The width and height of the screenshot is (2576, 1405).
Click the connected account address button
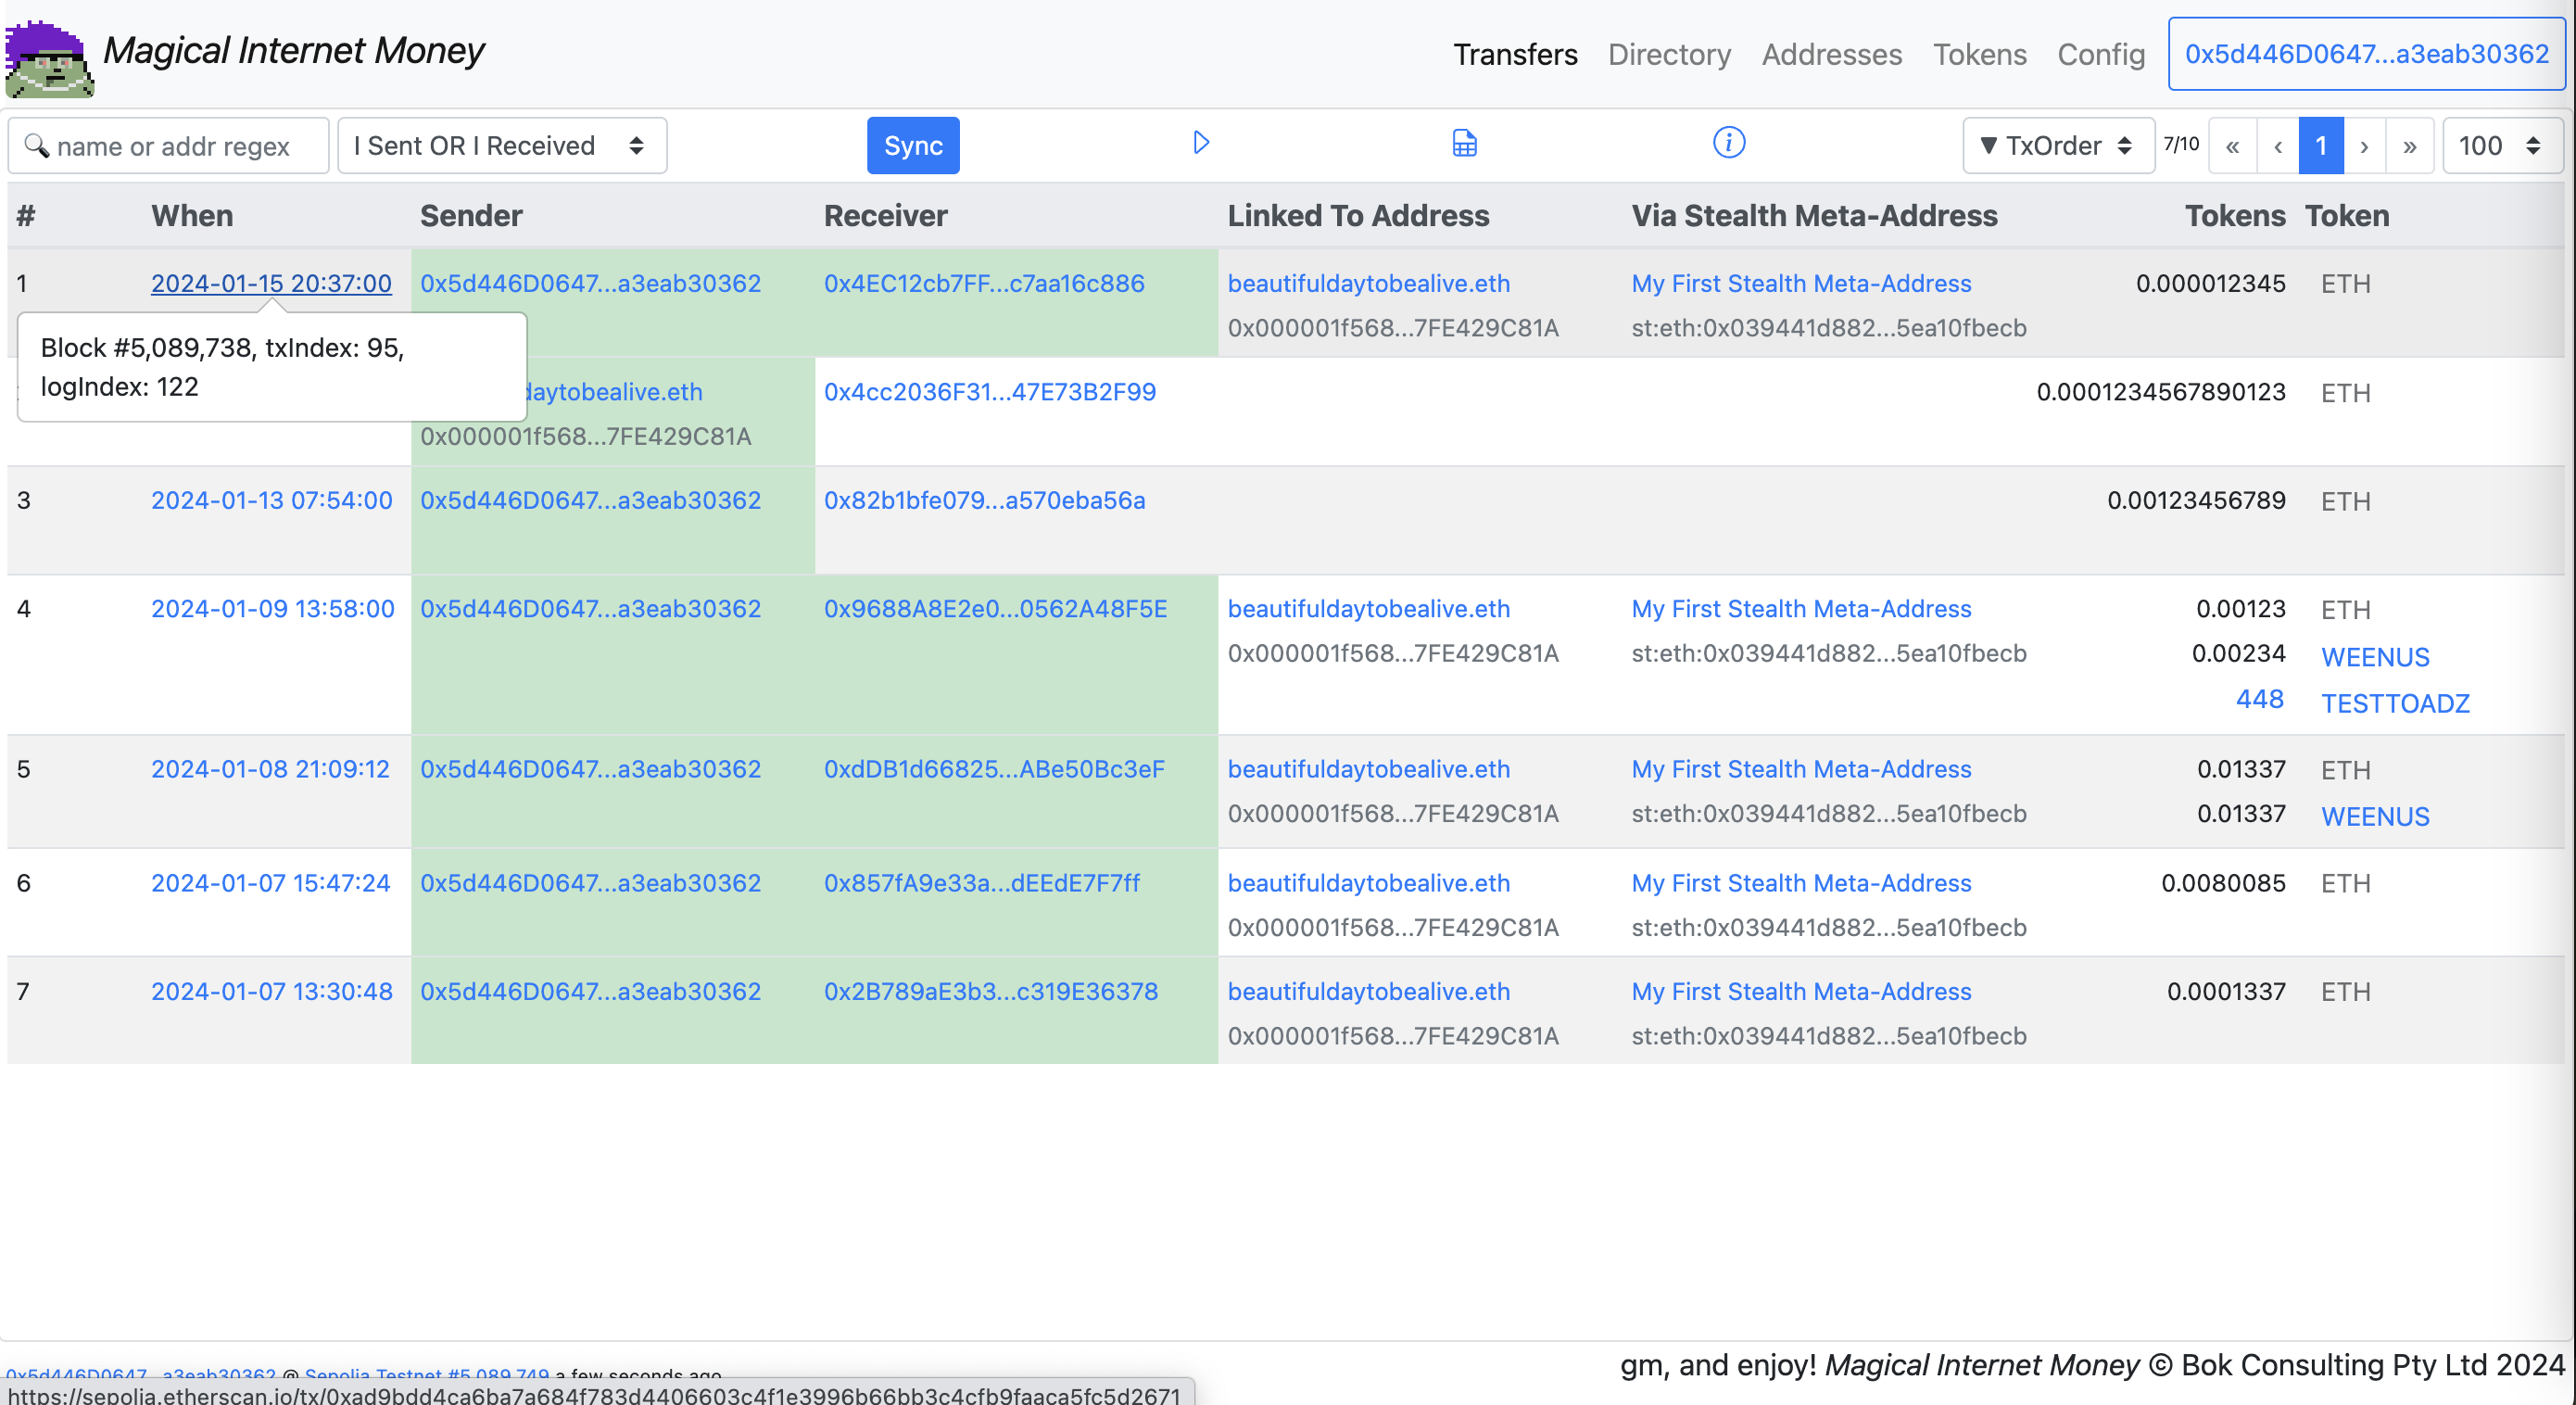coord(2366,54)
